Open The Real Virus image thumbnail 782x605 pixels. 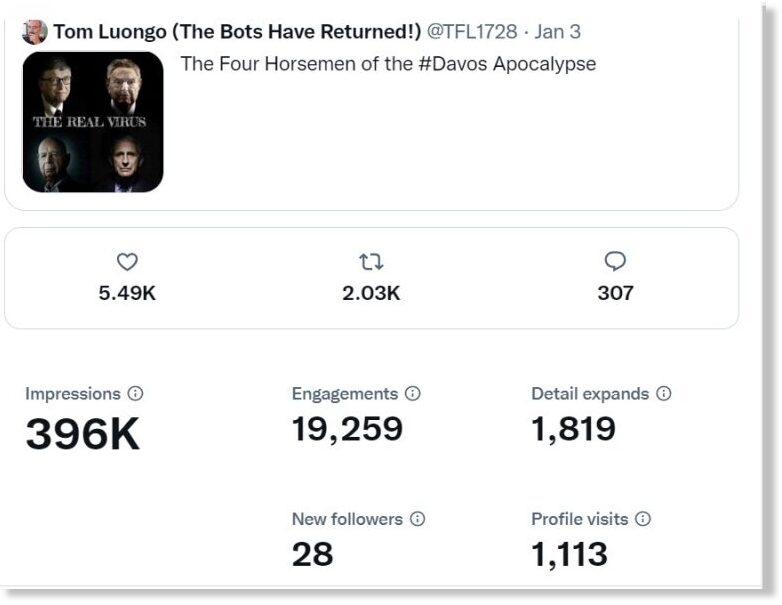(x=93, y=122)
